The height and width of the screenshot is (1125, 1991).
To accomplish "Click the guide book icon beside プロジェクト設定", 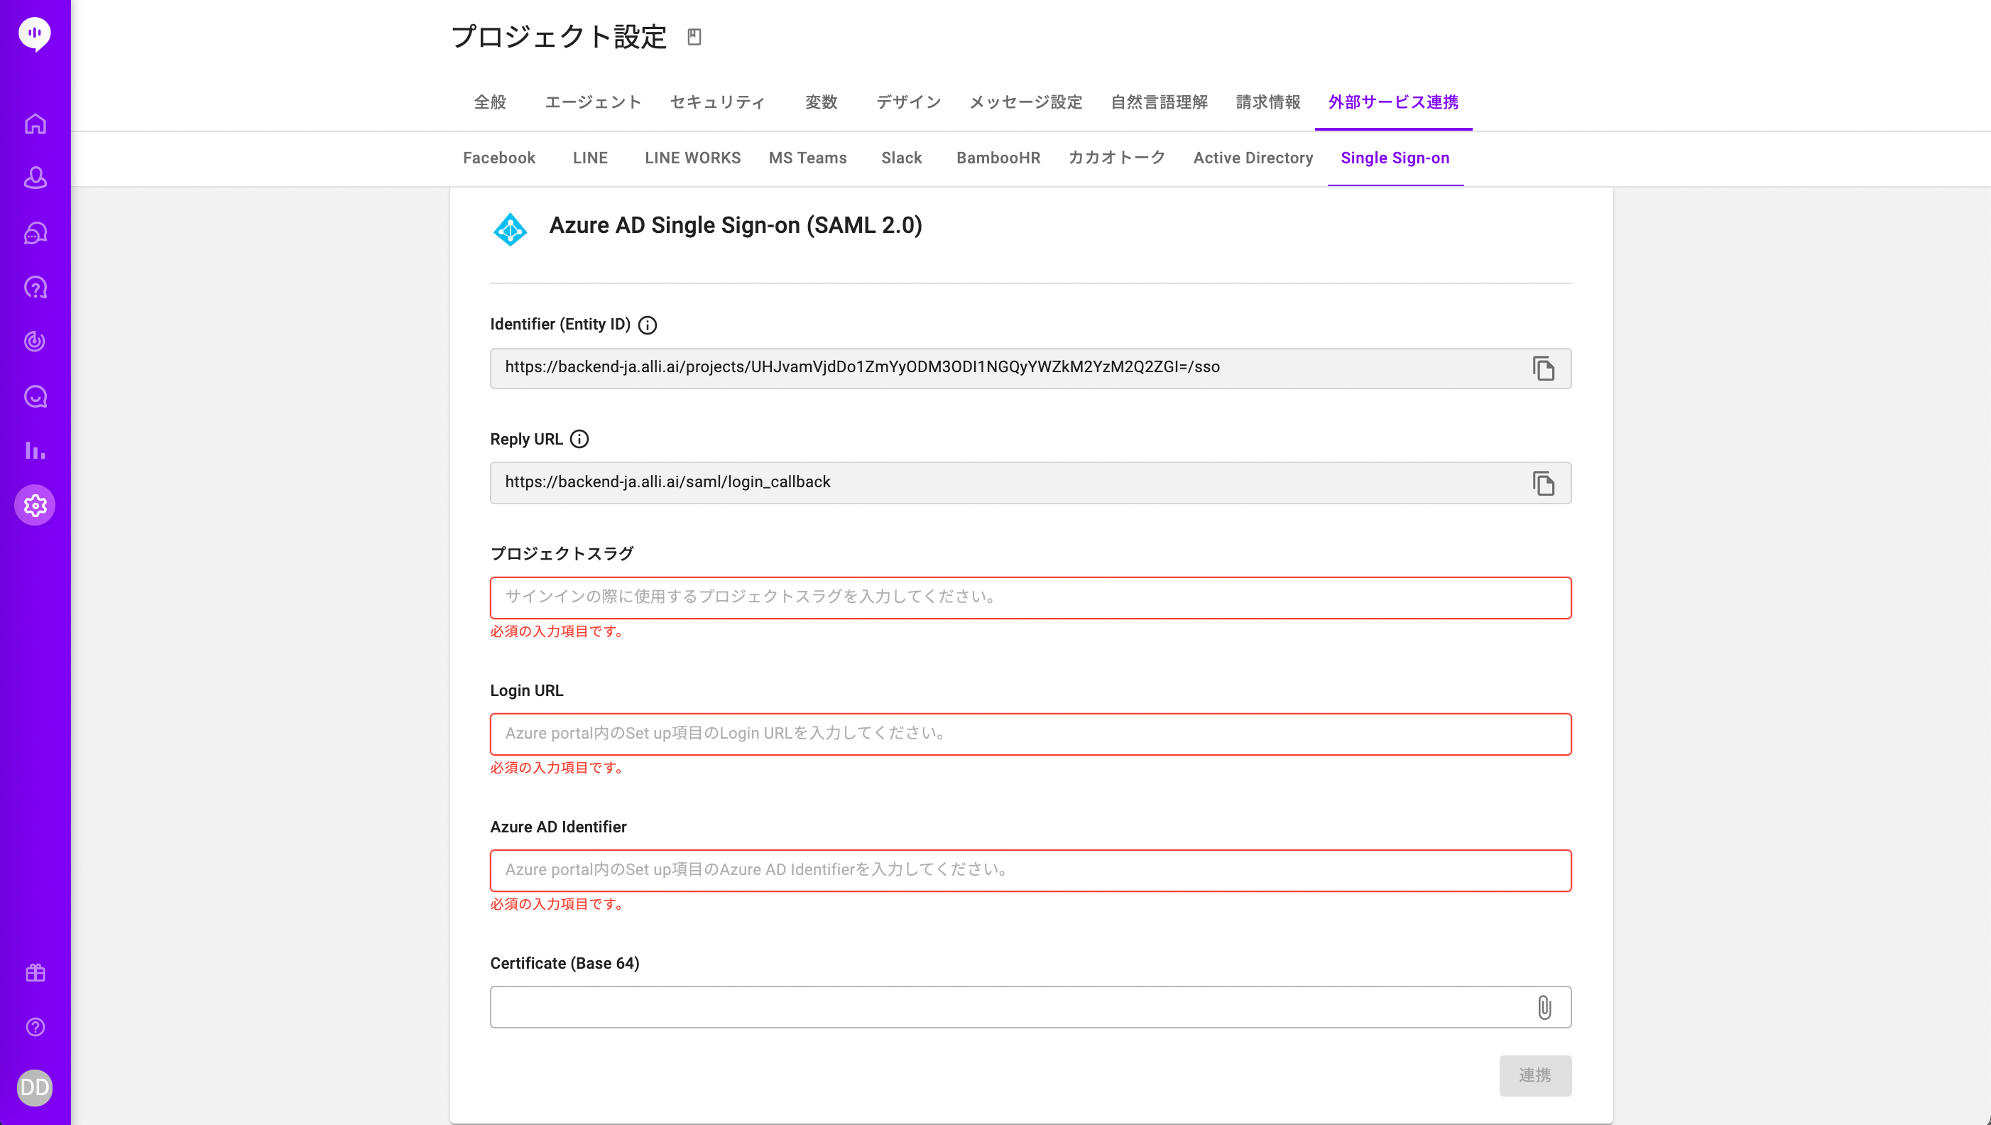I will pyautogui.click(x=694, y=37).
